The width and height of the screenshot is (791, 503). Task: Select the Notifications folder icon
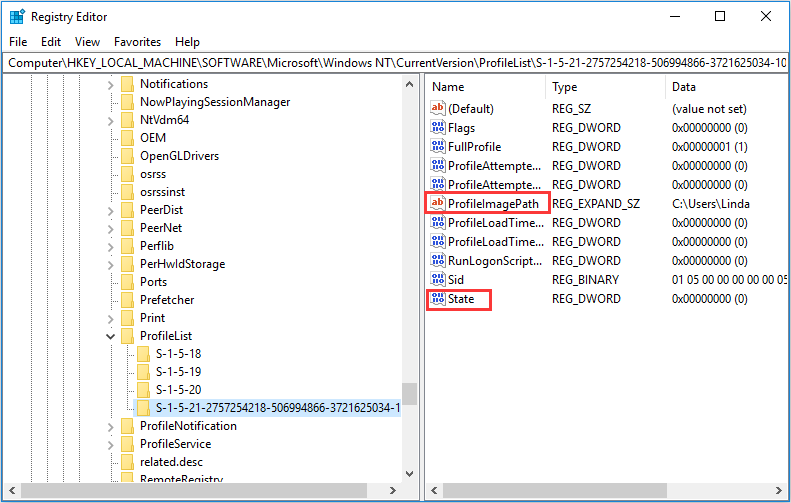tap(128, 84)
